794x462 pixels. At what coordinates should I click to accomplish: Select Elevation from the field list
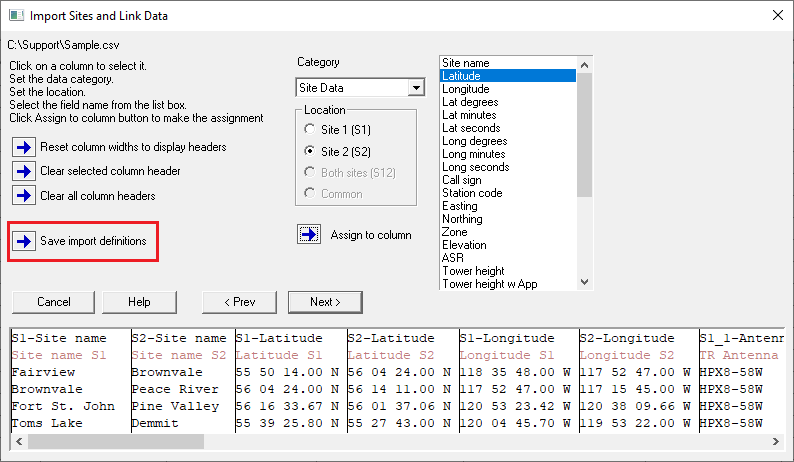(x=464, y=245)
